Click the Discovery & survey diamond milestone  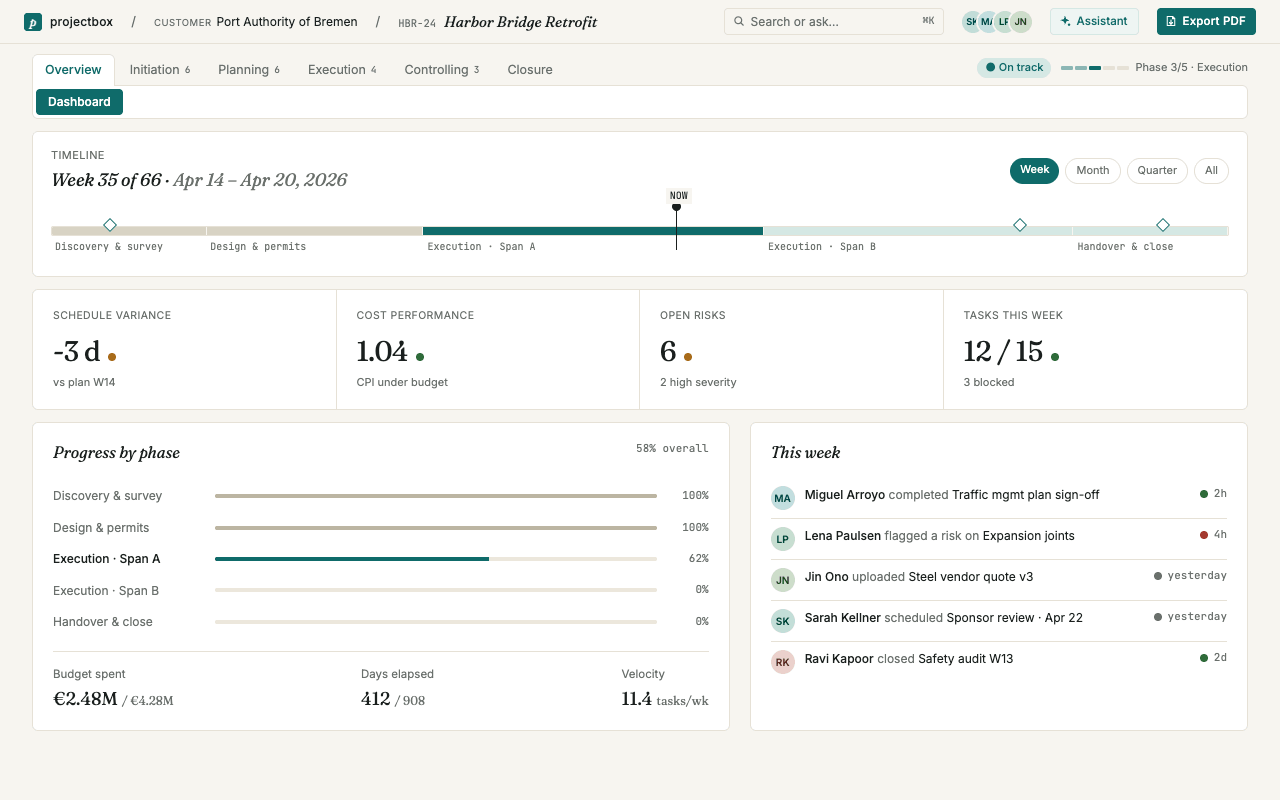[110, 225]
